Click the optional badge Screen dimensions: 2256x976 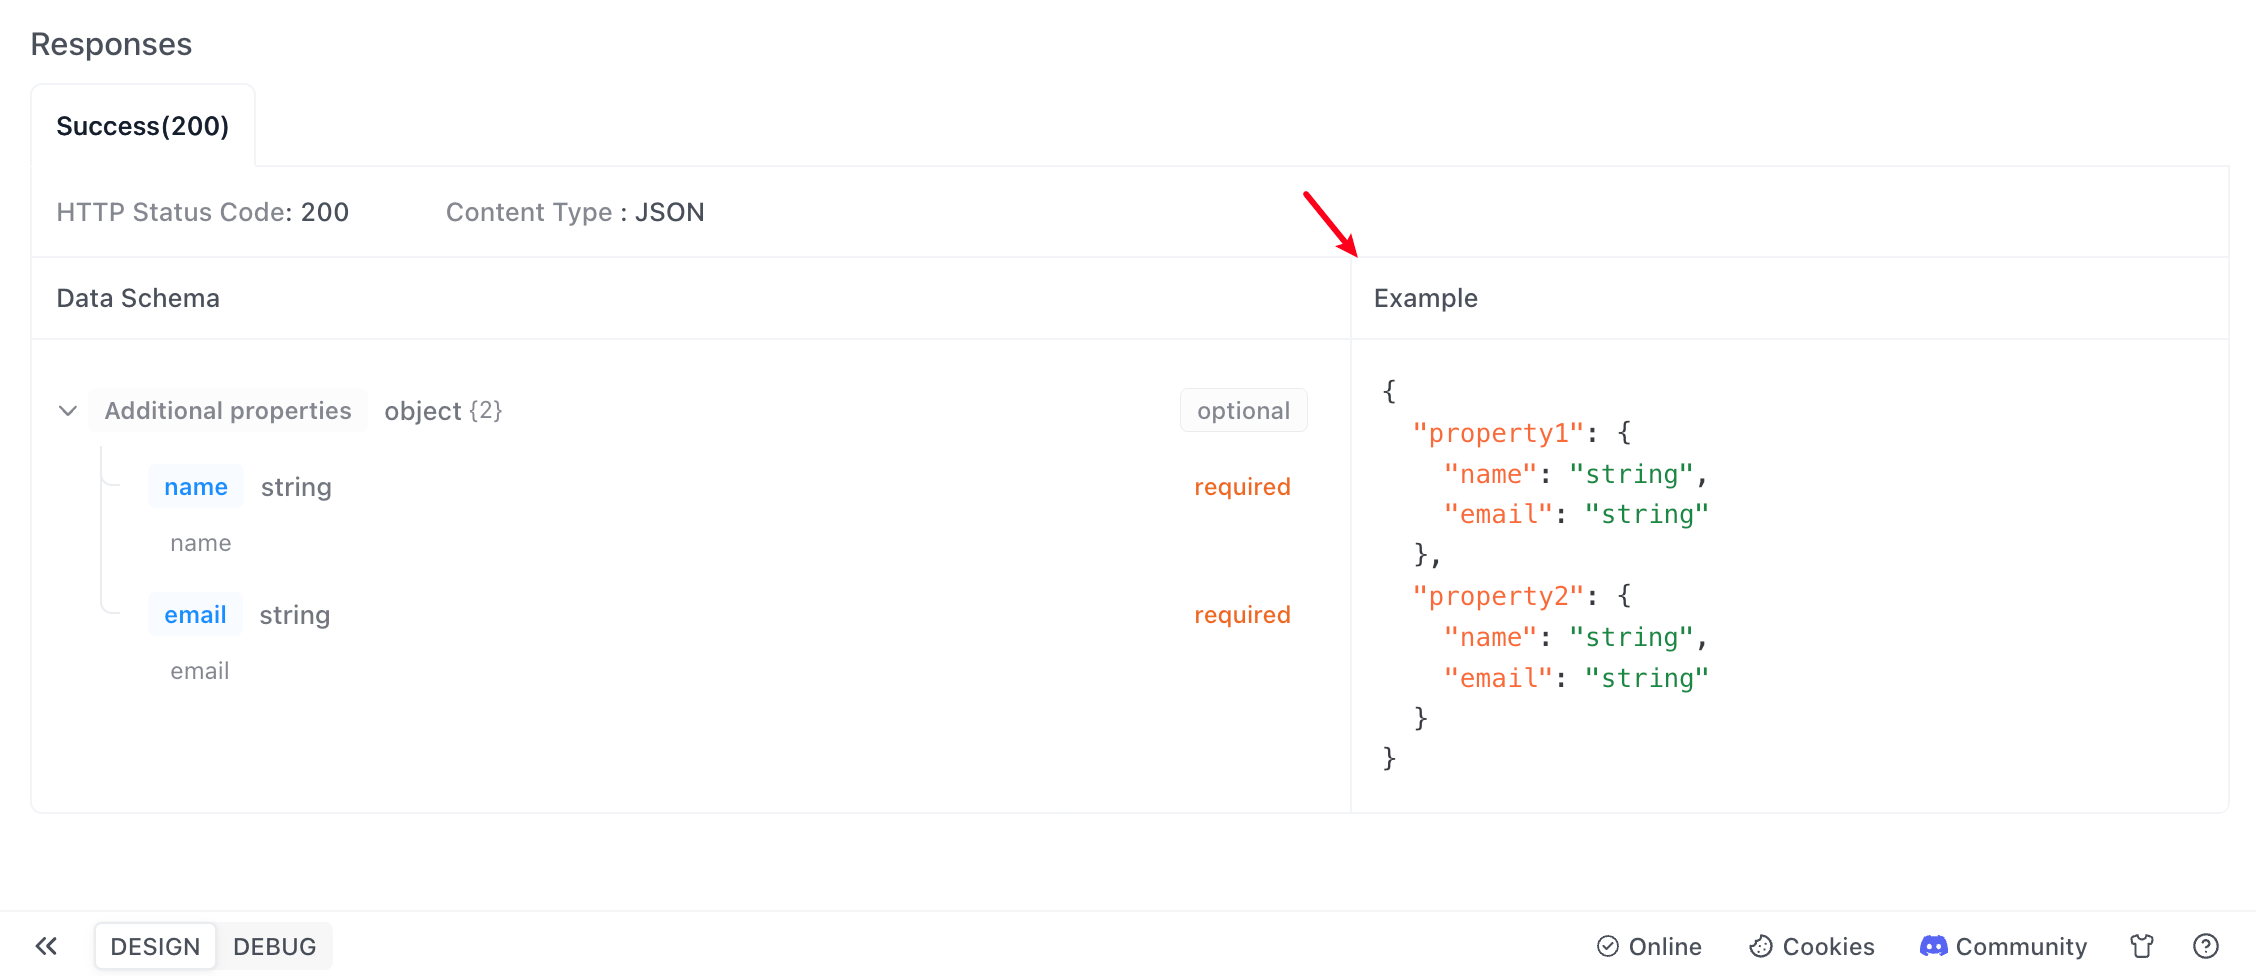click(x=1243, y=411)
